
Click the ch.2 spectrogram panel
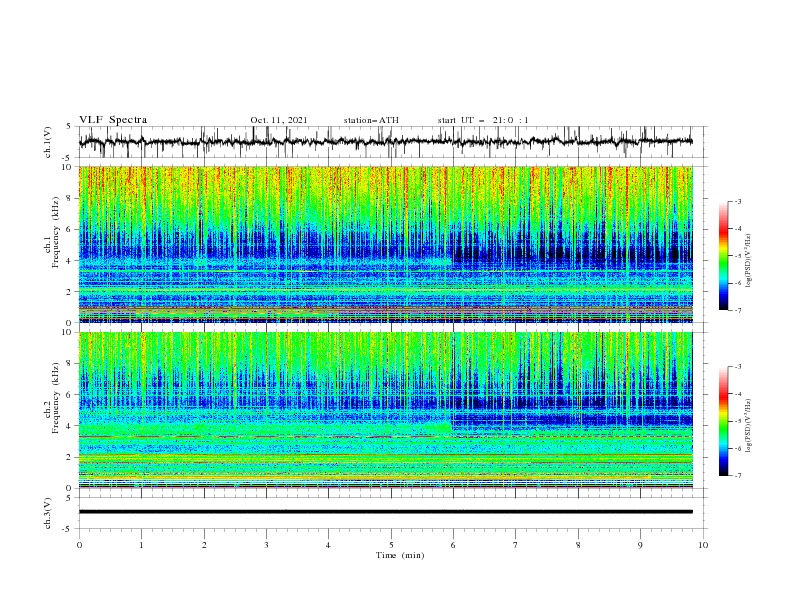[x=385, y=410]
